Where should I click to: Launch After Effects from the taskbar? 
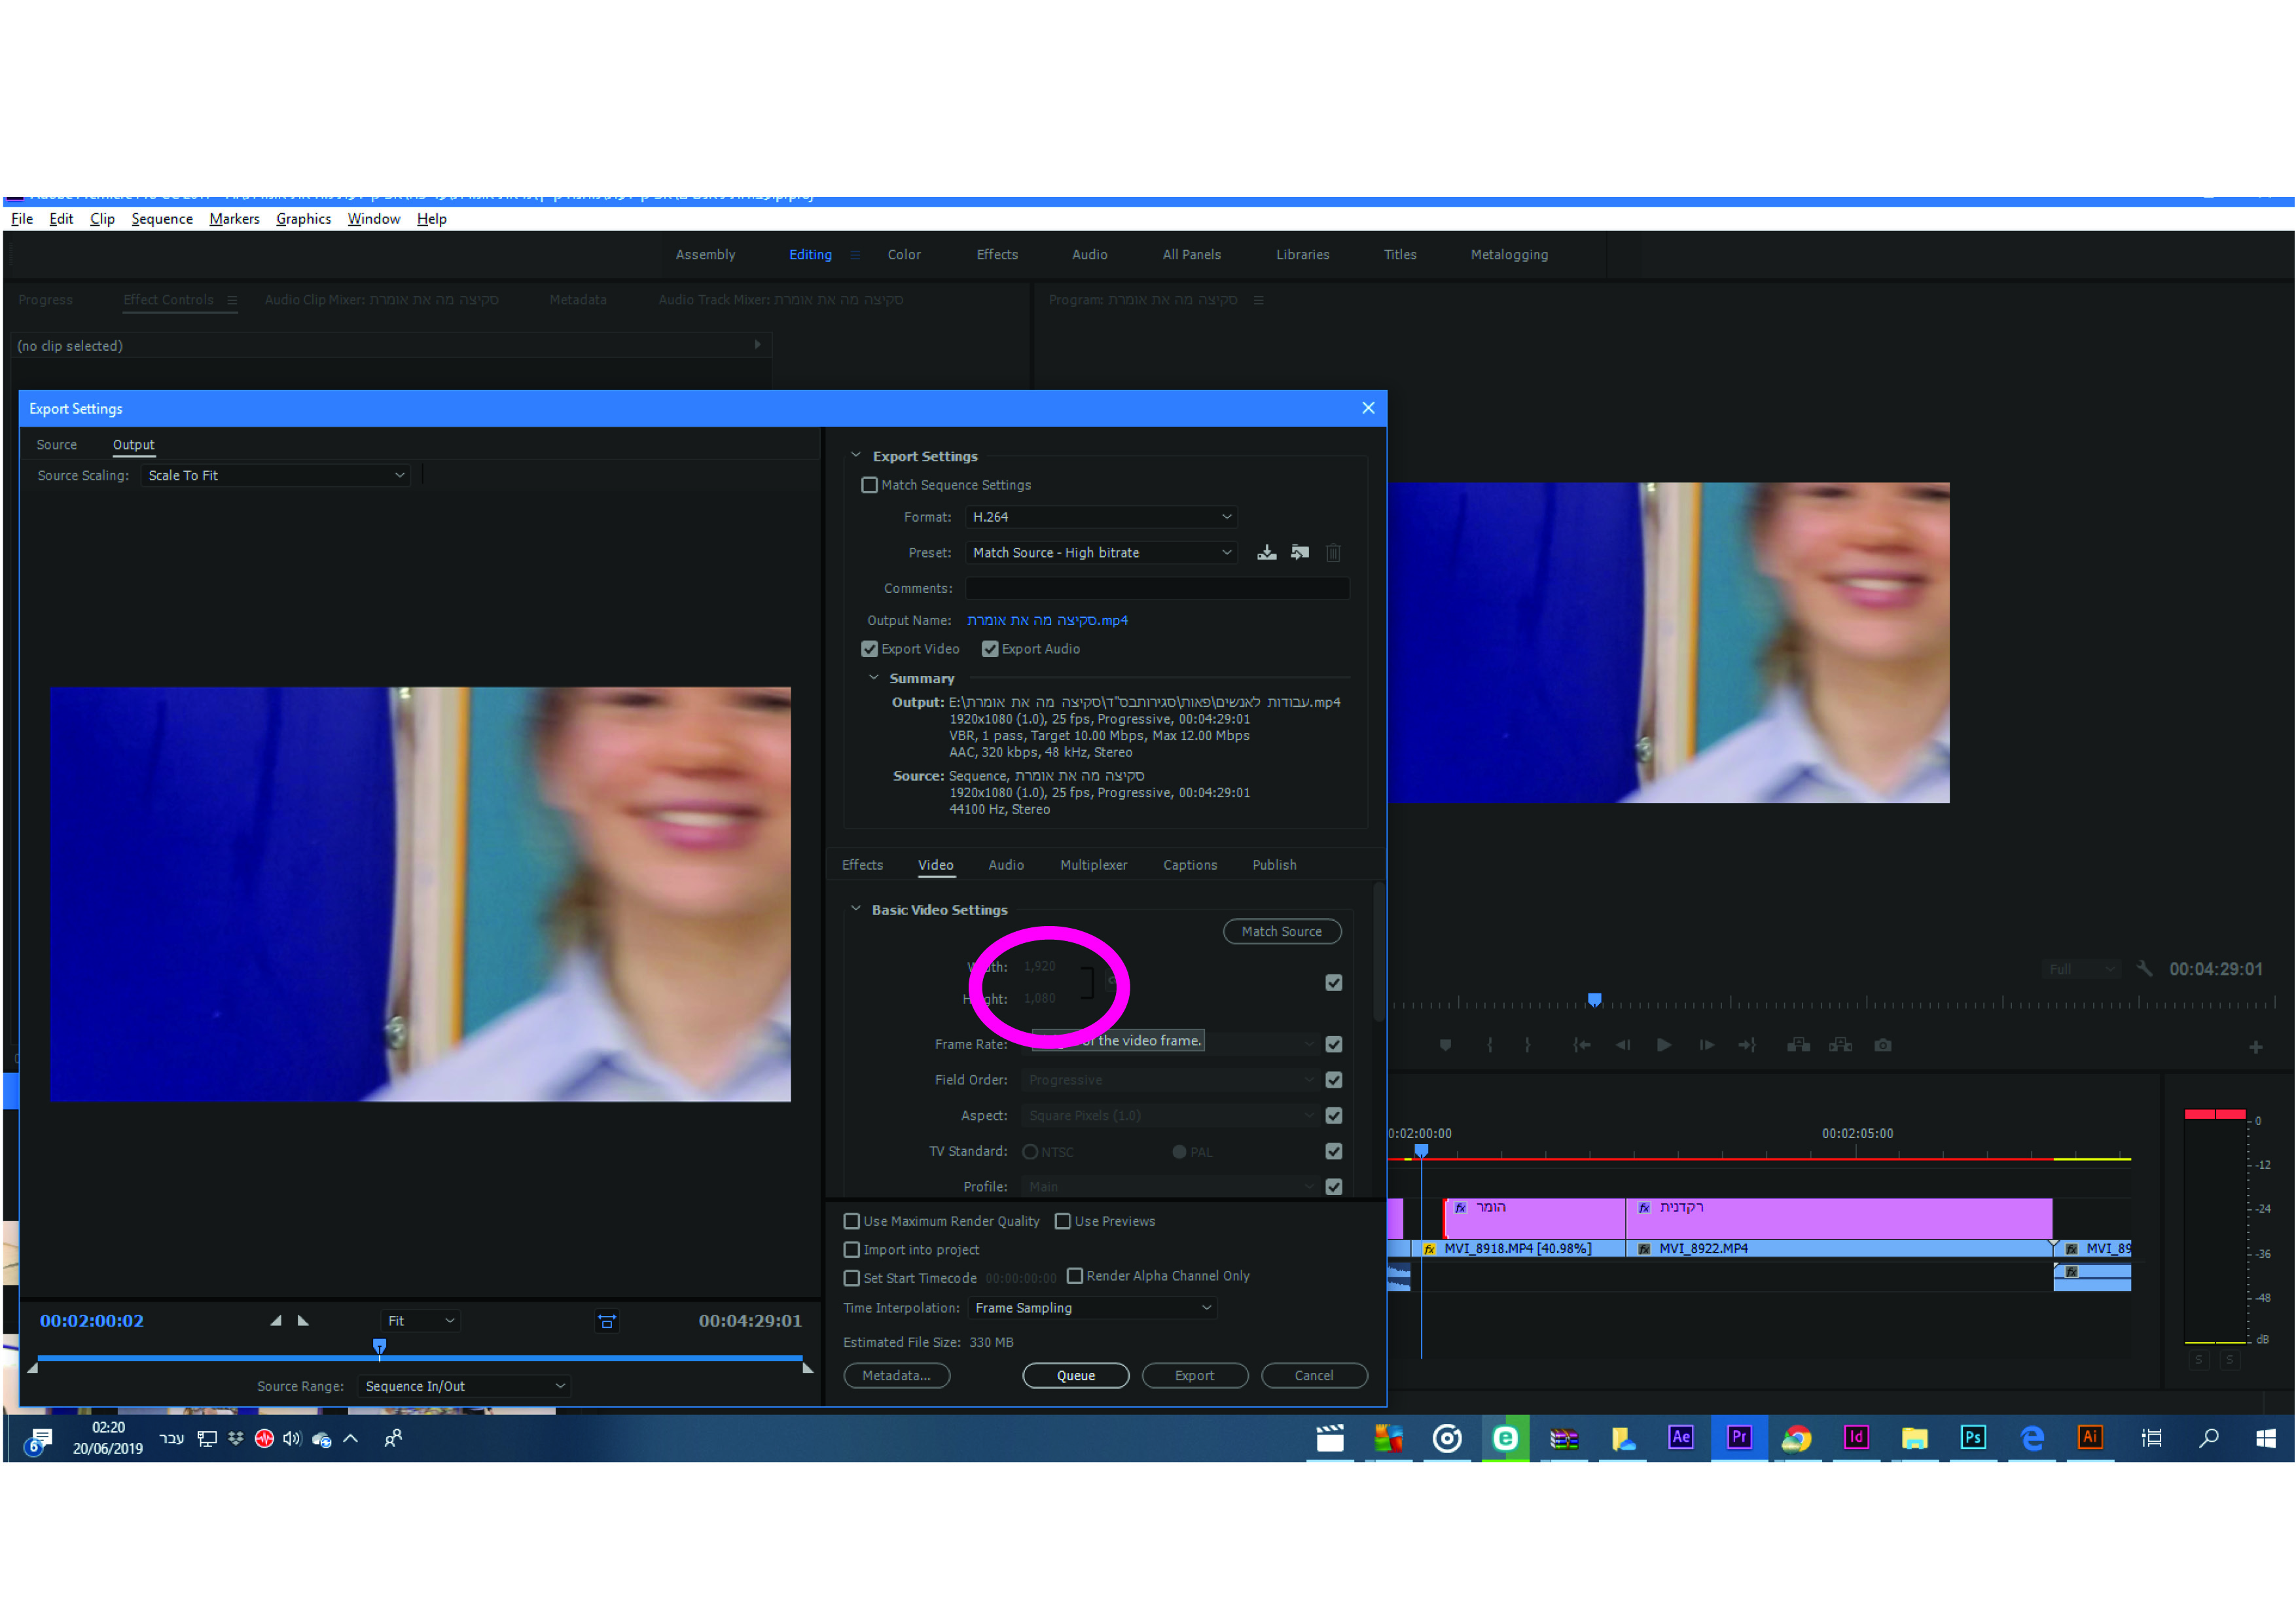click(1680, 1438)
